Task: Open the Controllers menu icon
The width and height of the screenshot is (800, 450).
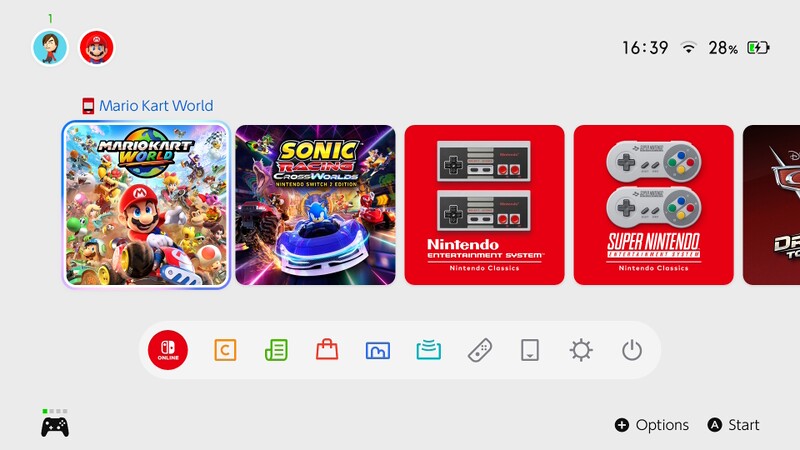Action: point(480,351)
